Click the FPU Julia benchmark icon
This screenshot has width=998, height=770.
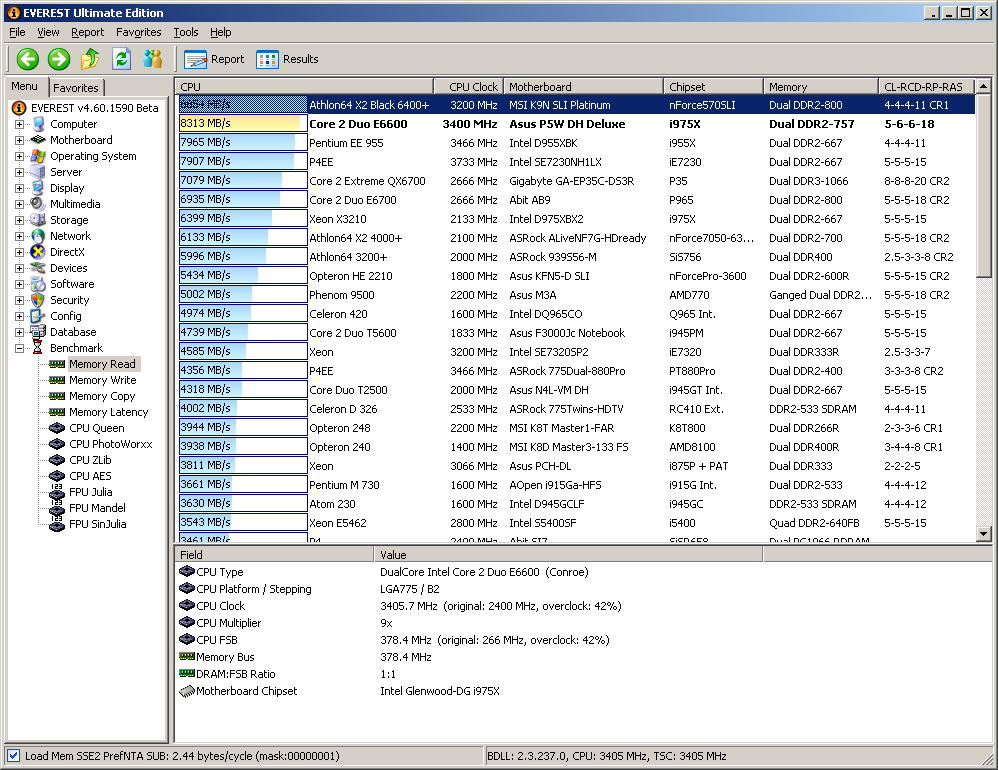(57, 492)
